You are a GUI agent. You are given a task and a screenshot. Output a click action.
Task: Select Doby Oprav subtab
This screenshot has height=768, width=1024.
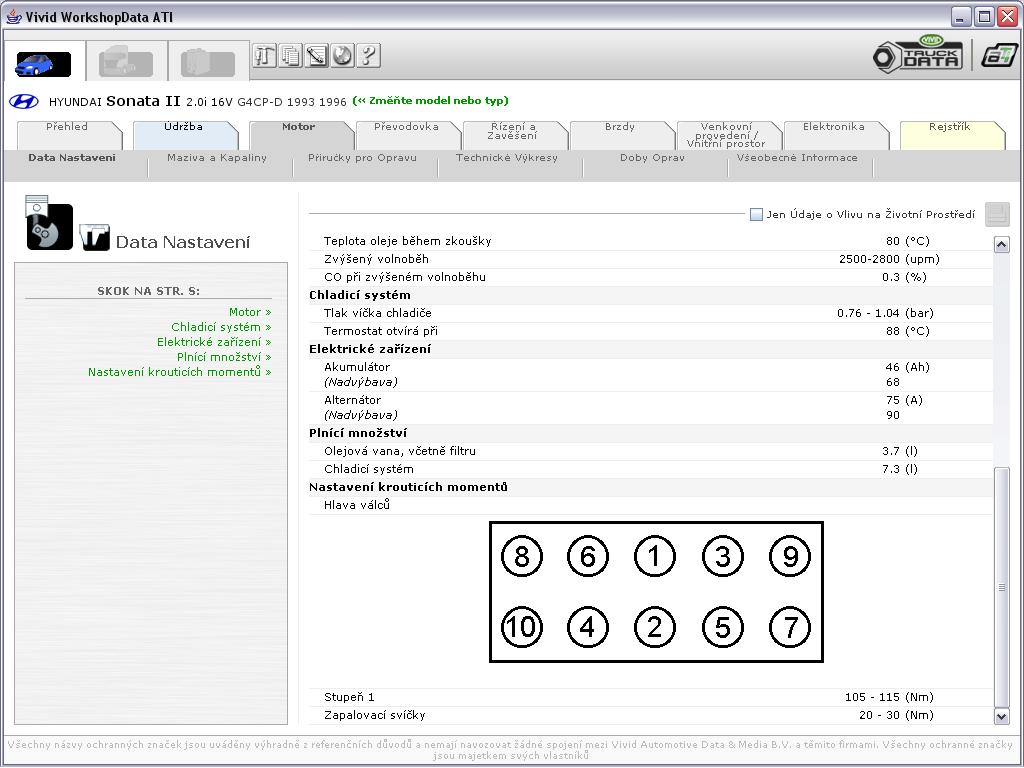652,157
